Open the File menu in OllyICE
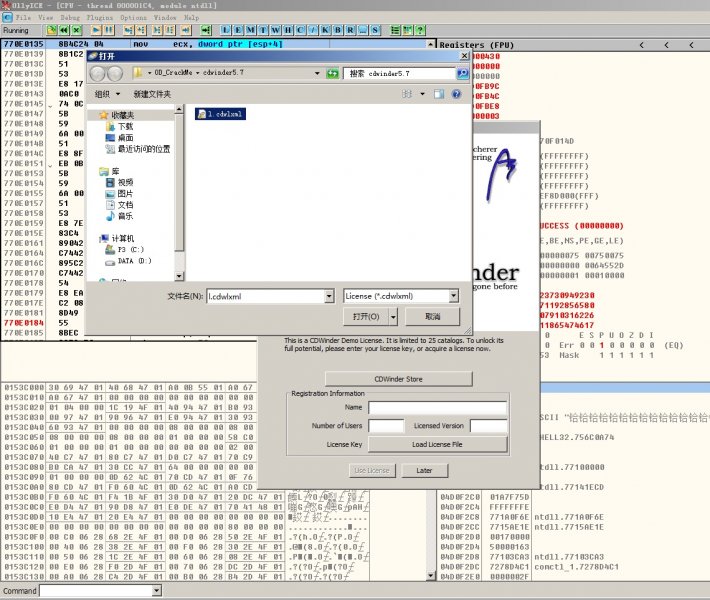This screenshot has width=710, height=600. click(23, 18)
